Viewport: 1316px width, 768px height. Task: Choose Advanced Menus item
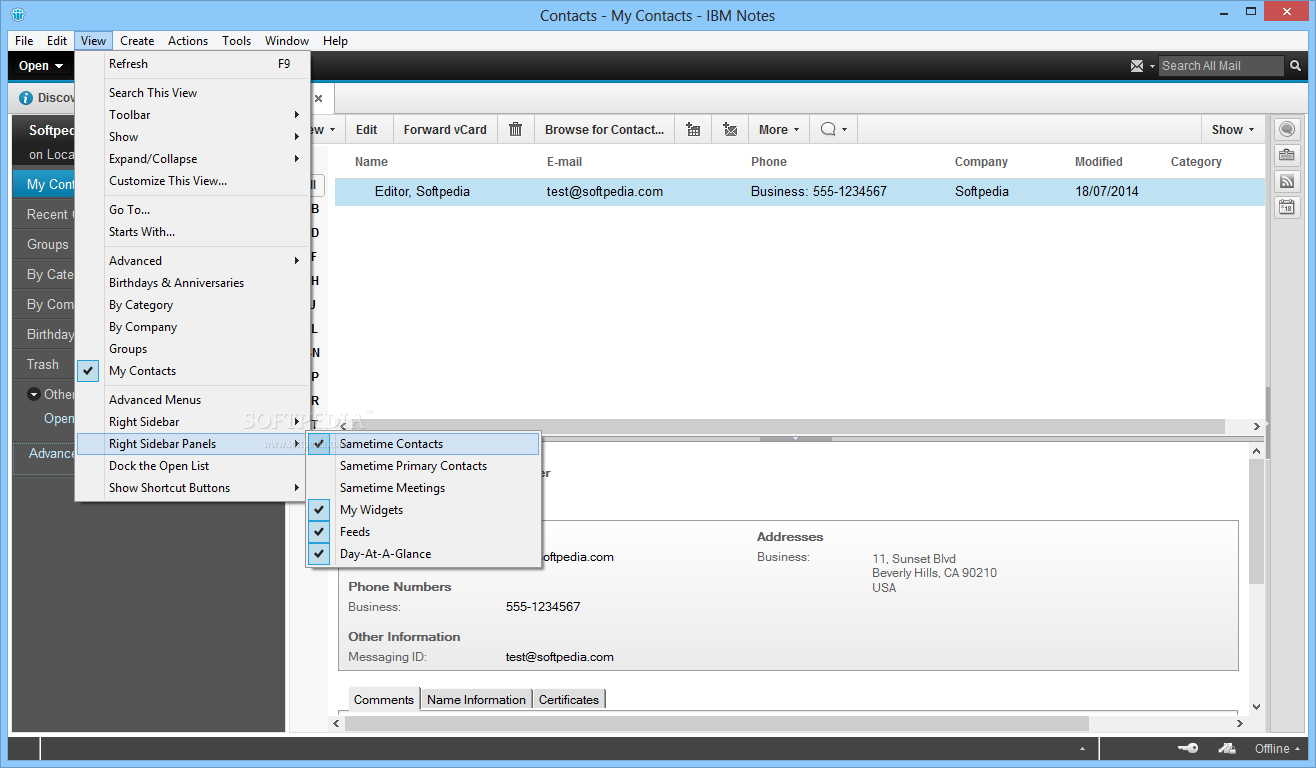pyautogui.click(x=192, y=400)
